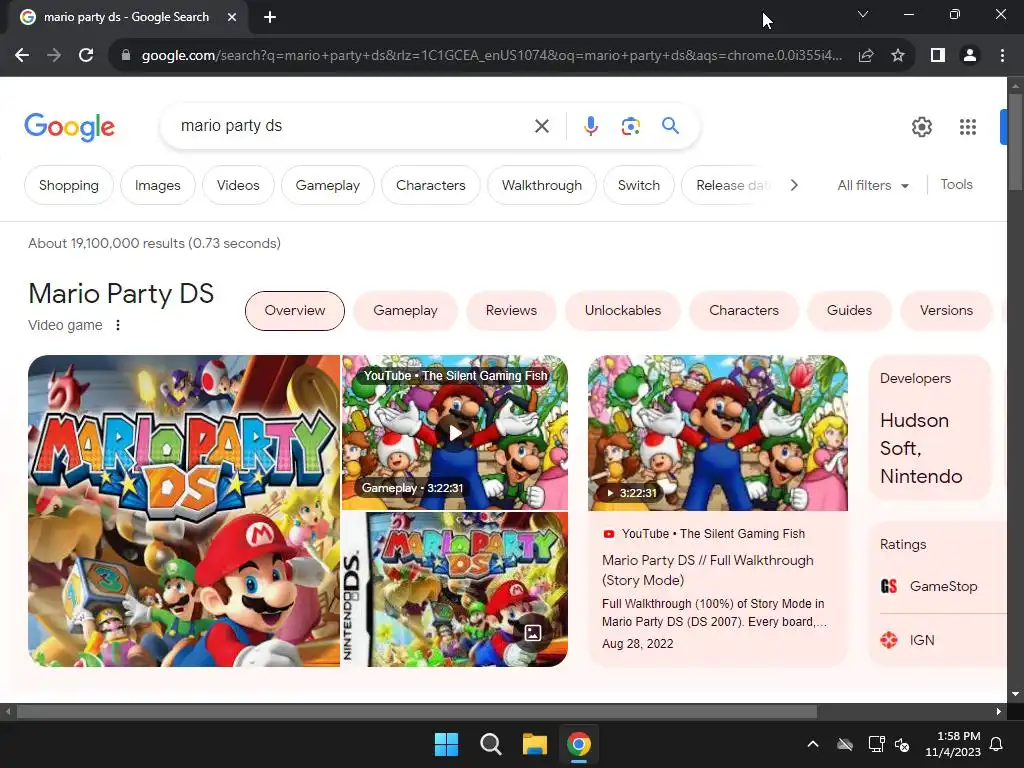This screenshot has height=768, width=1024.
Task: Open large Mario Party DS cover image
Action: [x=184, y=511]
